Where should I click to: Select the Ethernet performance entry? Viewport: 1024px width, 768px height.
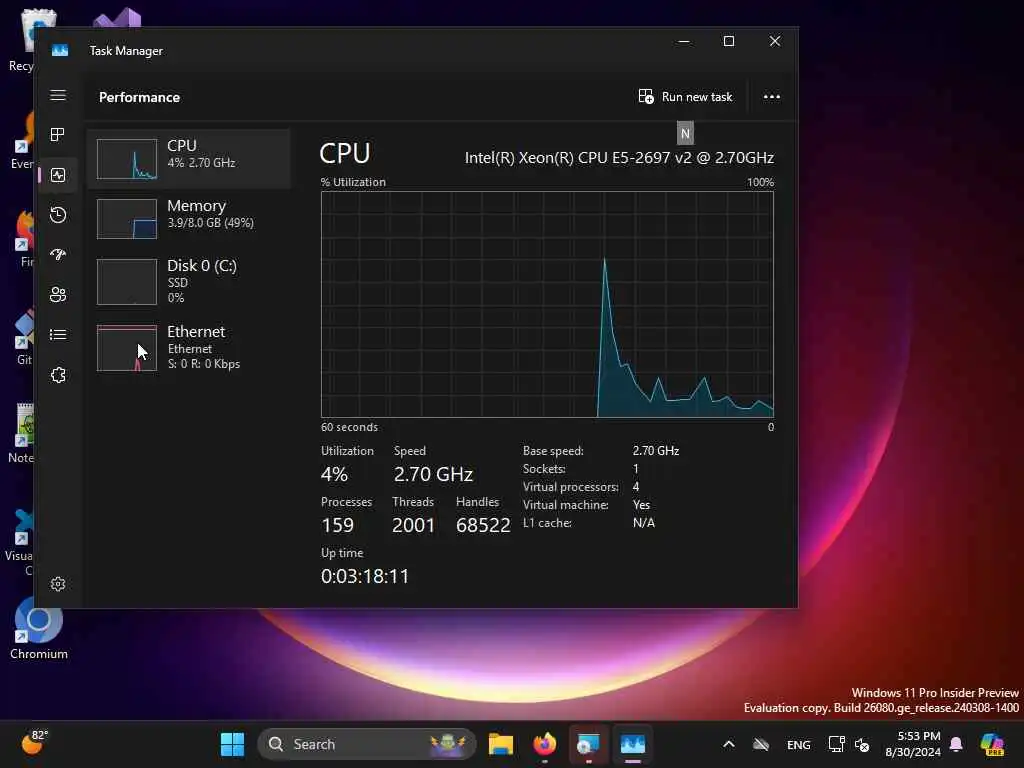coord(189,347)
